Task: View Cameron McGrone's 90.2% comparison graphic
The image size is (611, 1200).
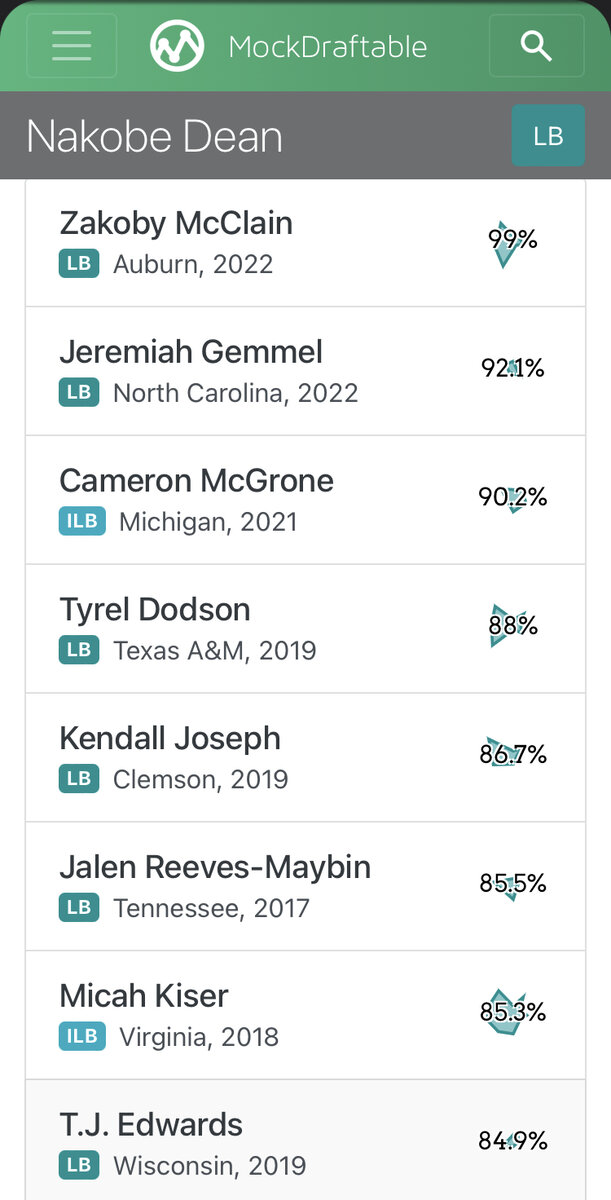Action: coord(512,497)
